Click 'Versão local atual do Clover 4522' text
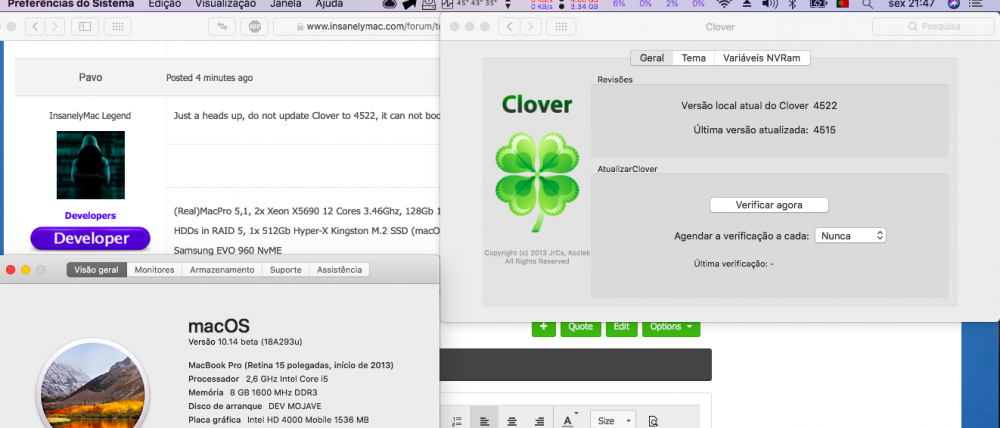 point(759,105)
